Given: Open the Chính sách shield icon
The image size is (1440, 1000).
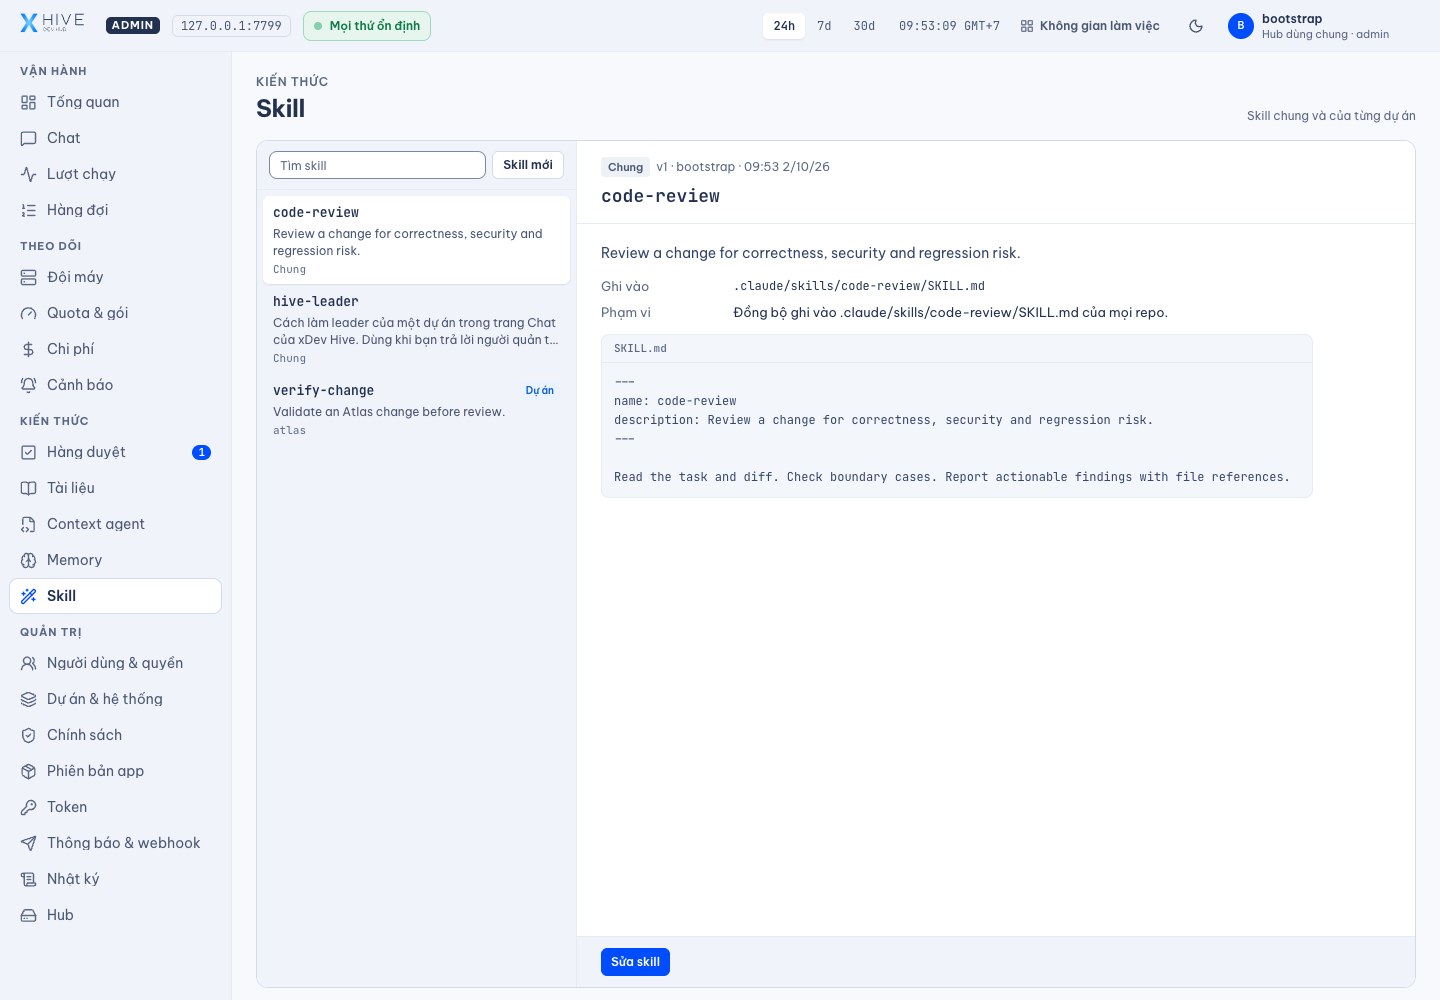Looking at the screenshot, I should tap(29, 735).
